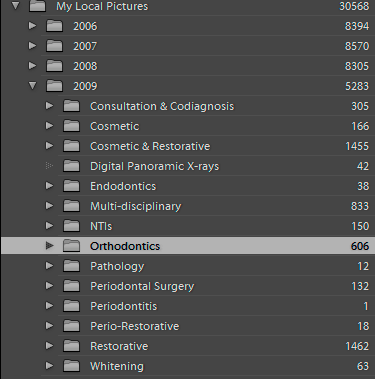Expand the Restorative folder arrow
The image size is (375, 379).
tap(49, 346)
